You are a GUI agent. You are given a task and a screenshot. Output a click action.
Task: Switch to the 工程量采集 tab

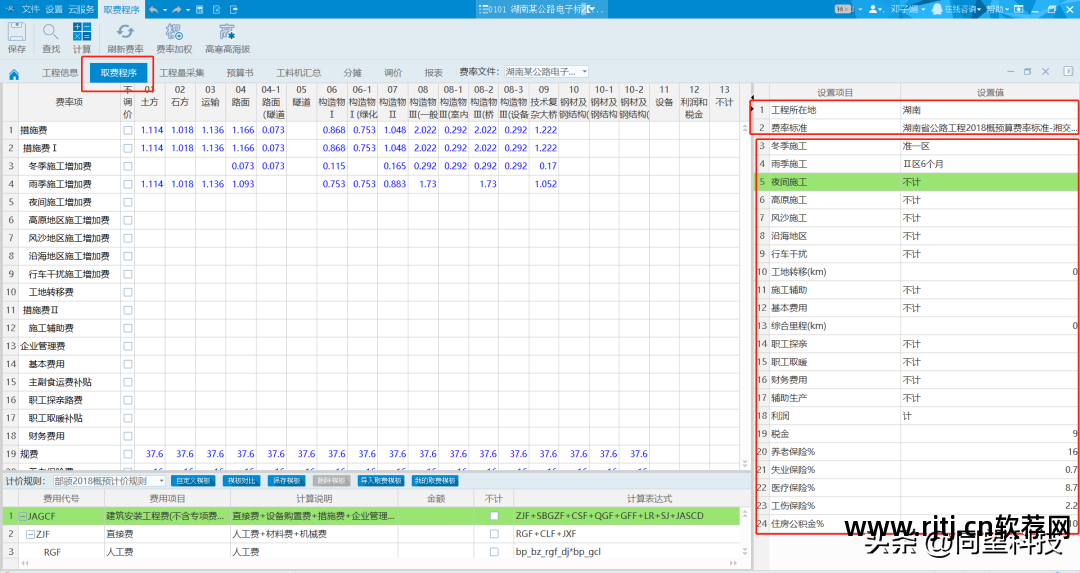pos(182,73)
